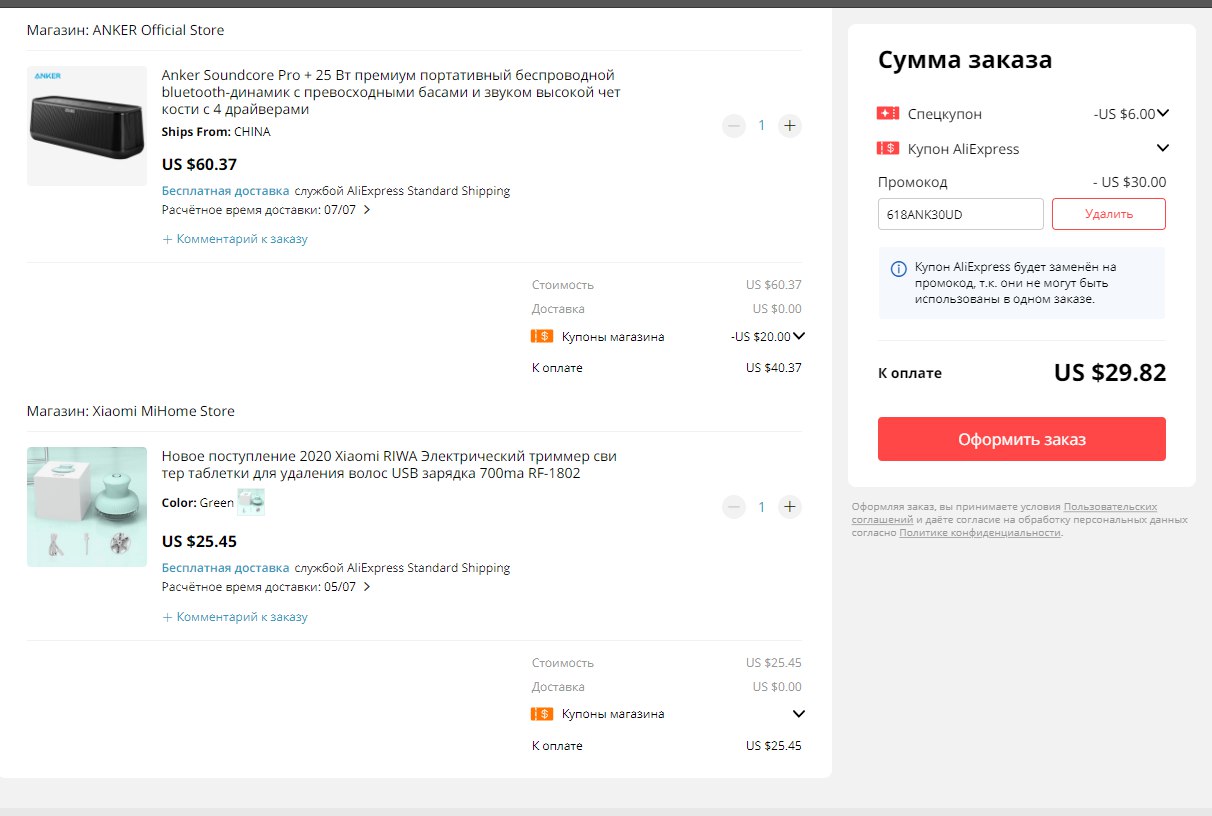Click Бесплатная доставка for the Anker item
1212x816 pixels.
[226, 191]
